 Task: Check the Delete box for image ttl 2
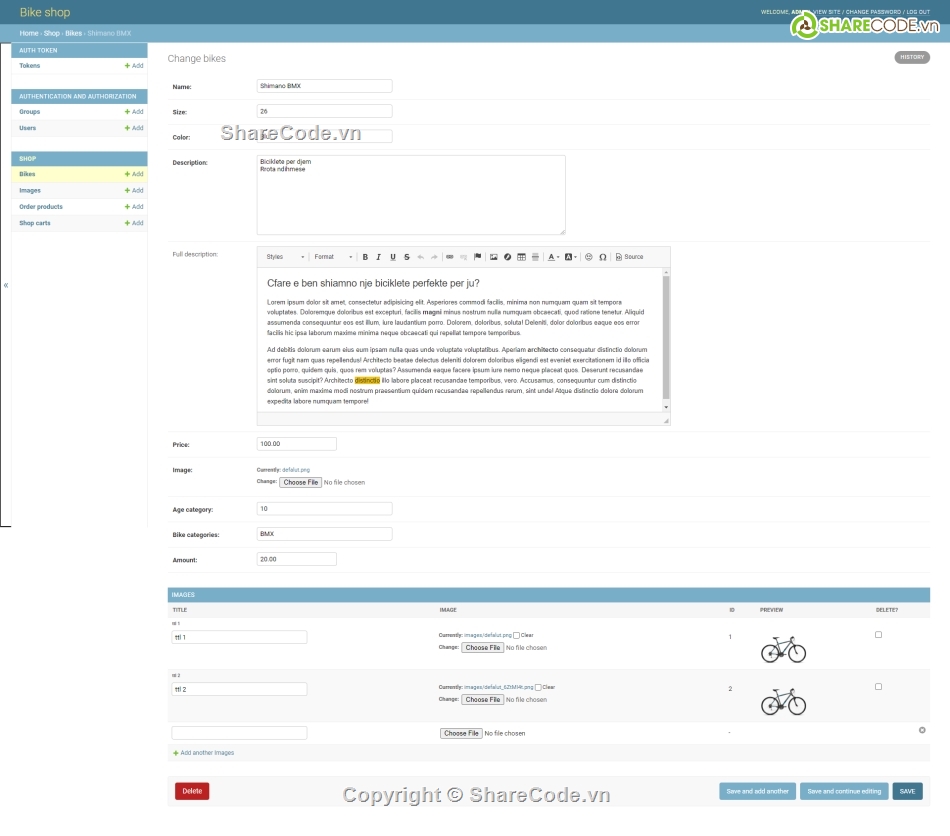(x=878, y=687)
